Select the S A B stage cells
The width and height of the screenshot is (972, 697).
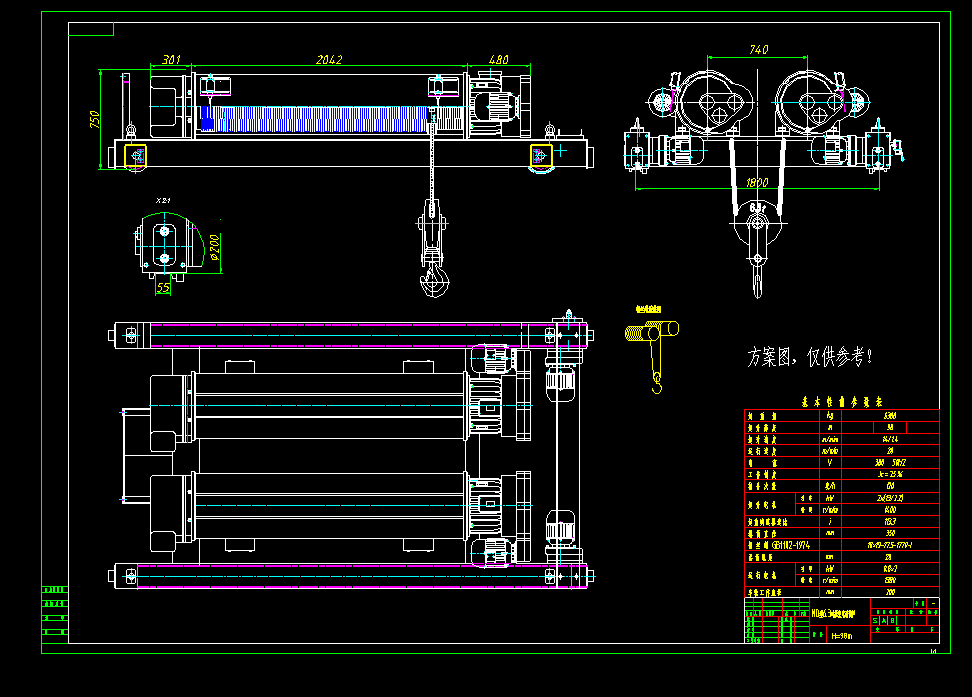coord(885,620)
